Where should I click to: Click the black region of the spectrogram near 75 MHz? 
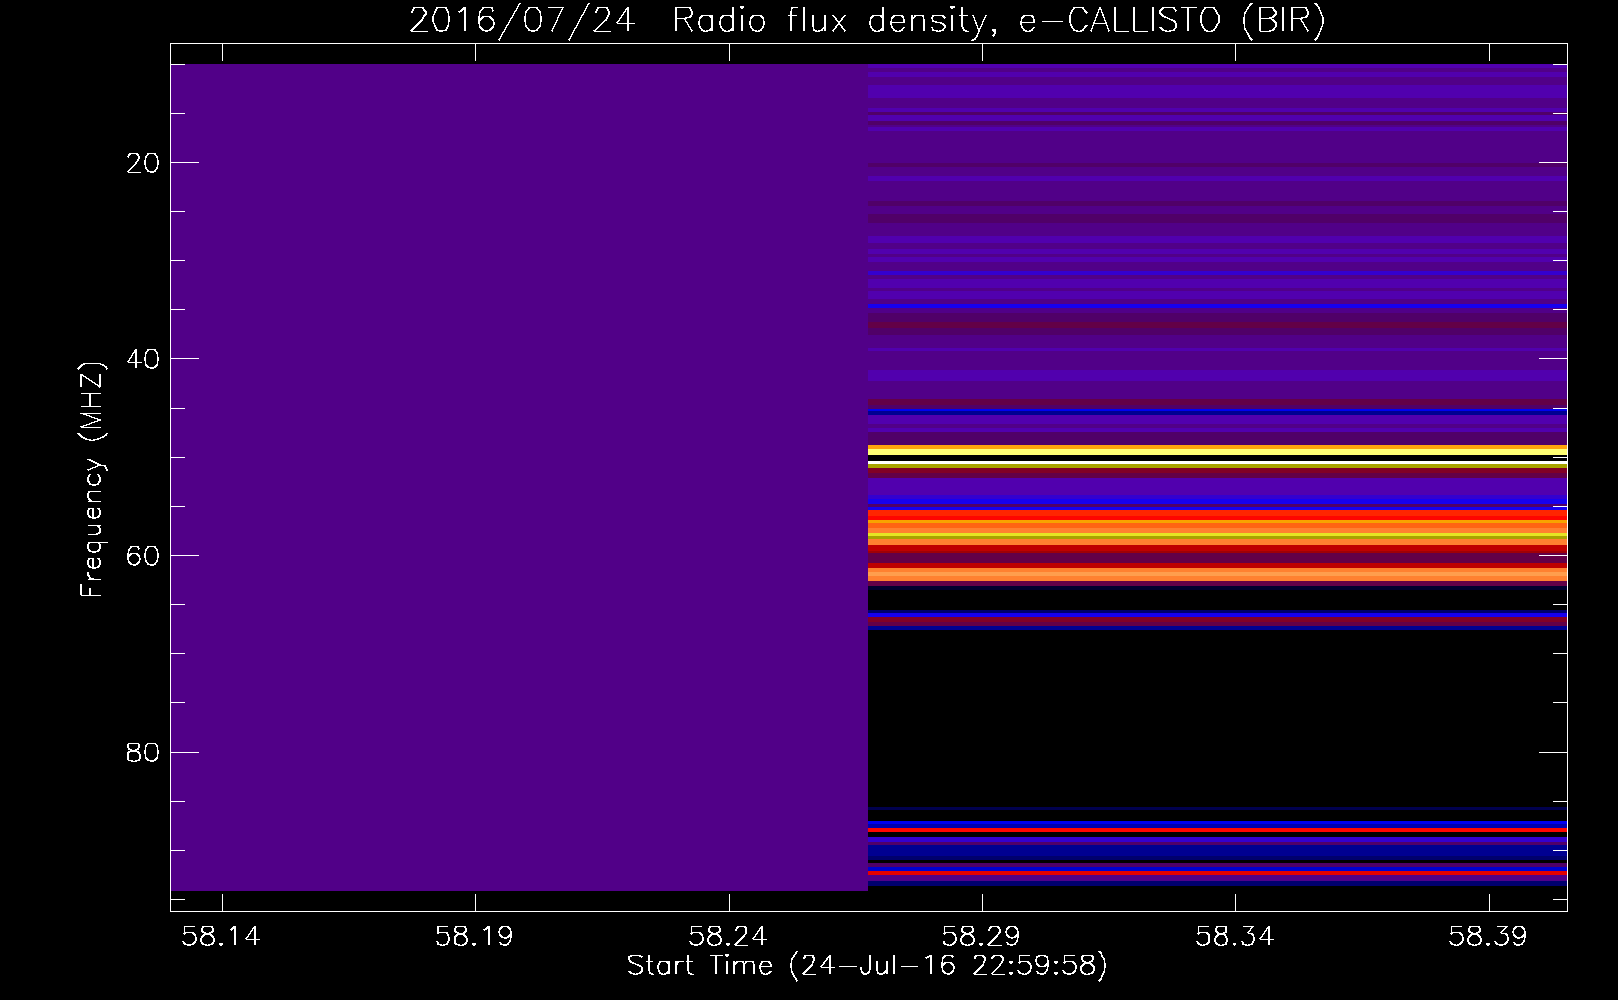(1217, 717)
